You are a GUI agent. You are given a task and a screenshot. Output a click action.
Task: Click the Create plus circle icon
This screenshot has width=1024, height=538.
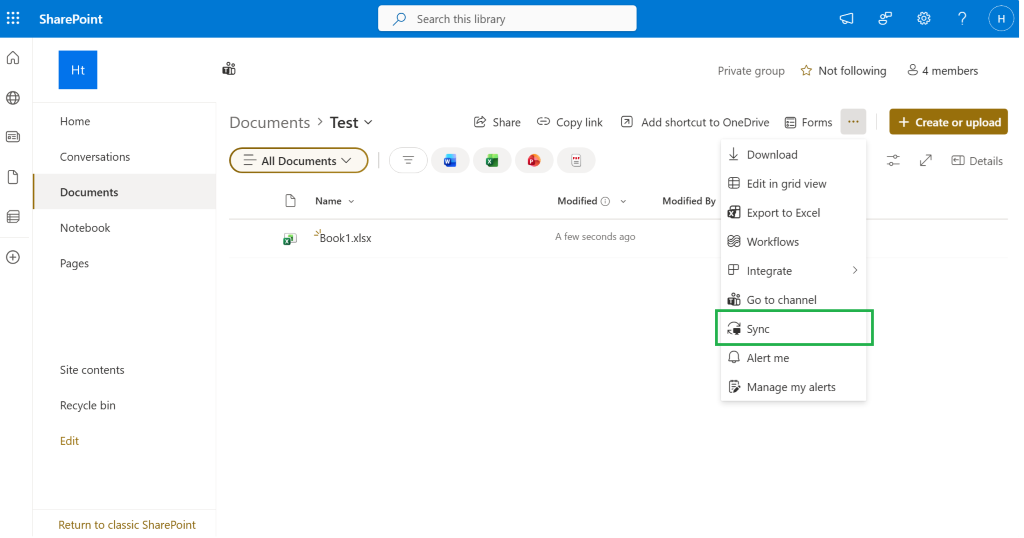click(13, 257)
